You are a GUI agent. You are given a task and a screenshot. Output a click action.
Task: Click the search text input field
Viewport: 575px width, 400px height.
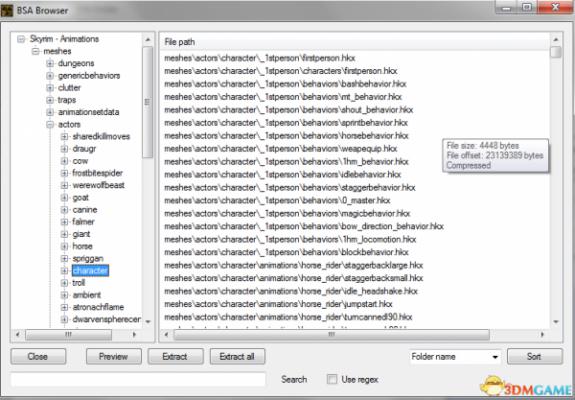[138, 379]
